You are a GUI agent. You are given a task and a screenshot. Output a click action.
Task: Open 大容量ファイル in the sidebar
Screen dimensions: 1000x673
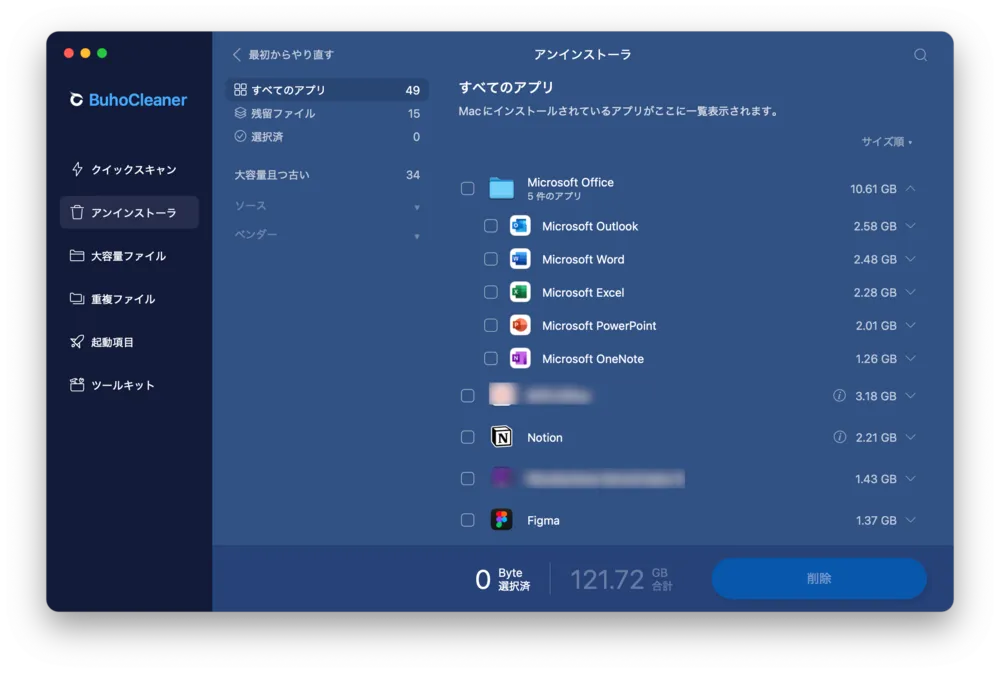coord(129,256)
